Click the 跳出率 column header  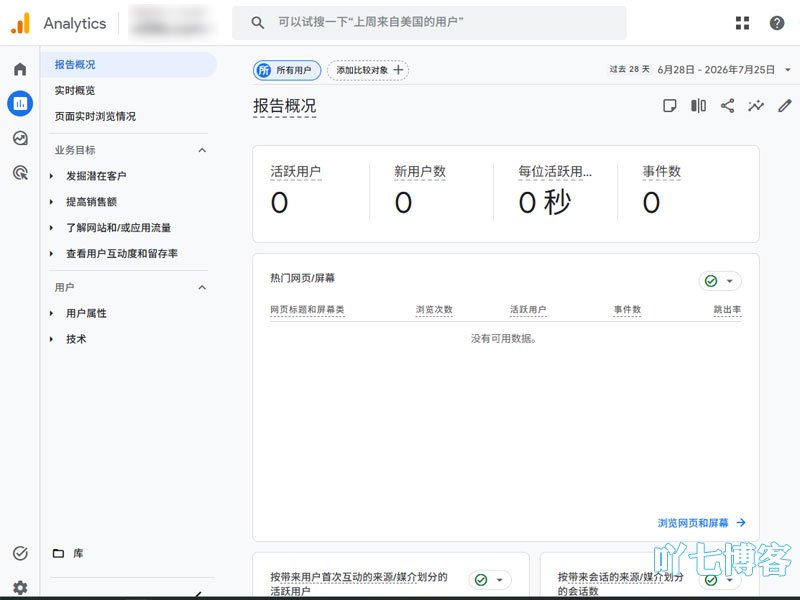coord(727,309)
